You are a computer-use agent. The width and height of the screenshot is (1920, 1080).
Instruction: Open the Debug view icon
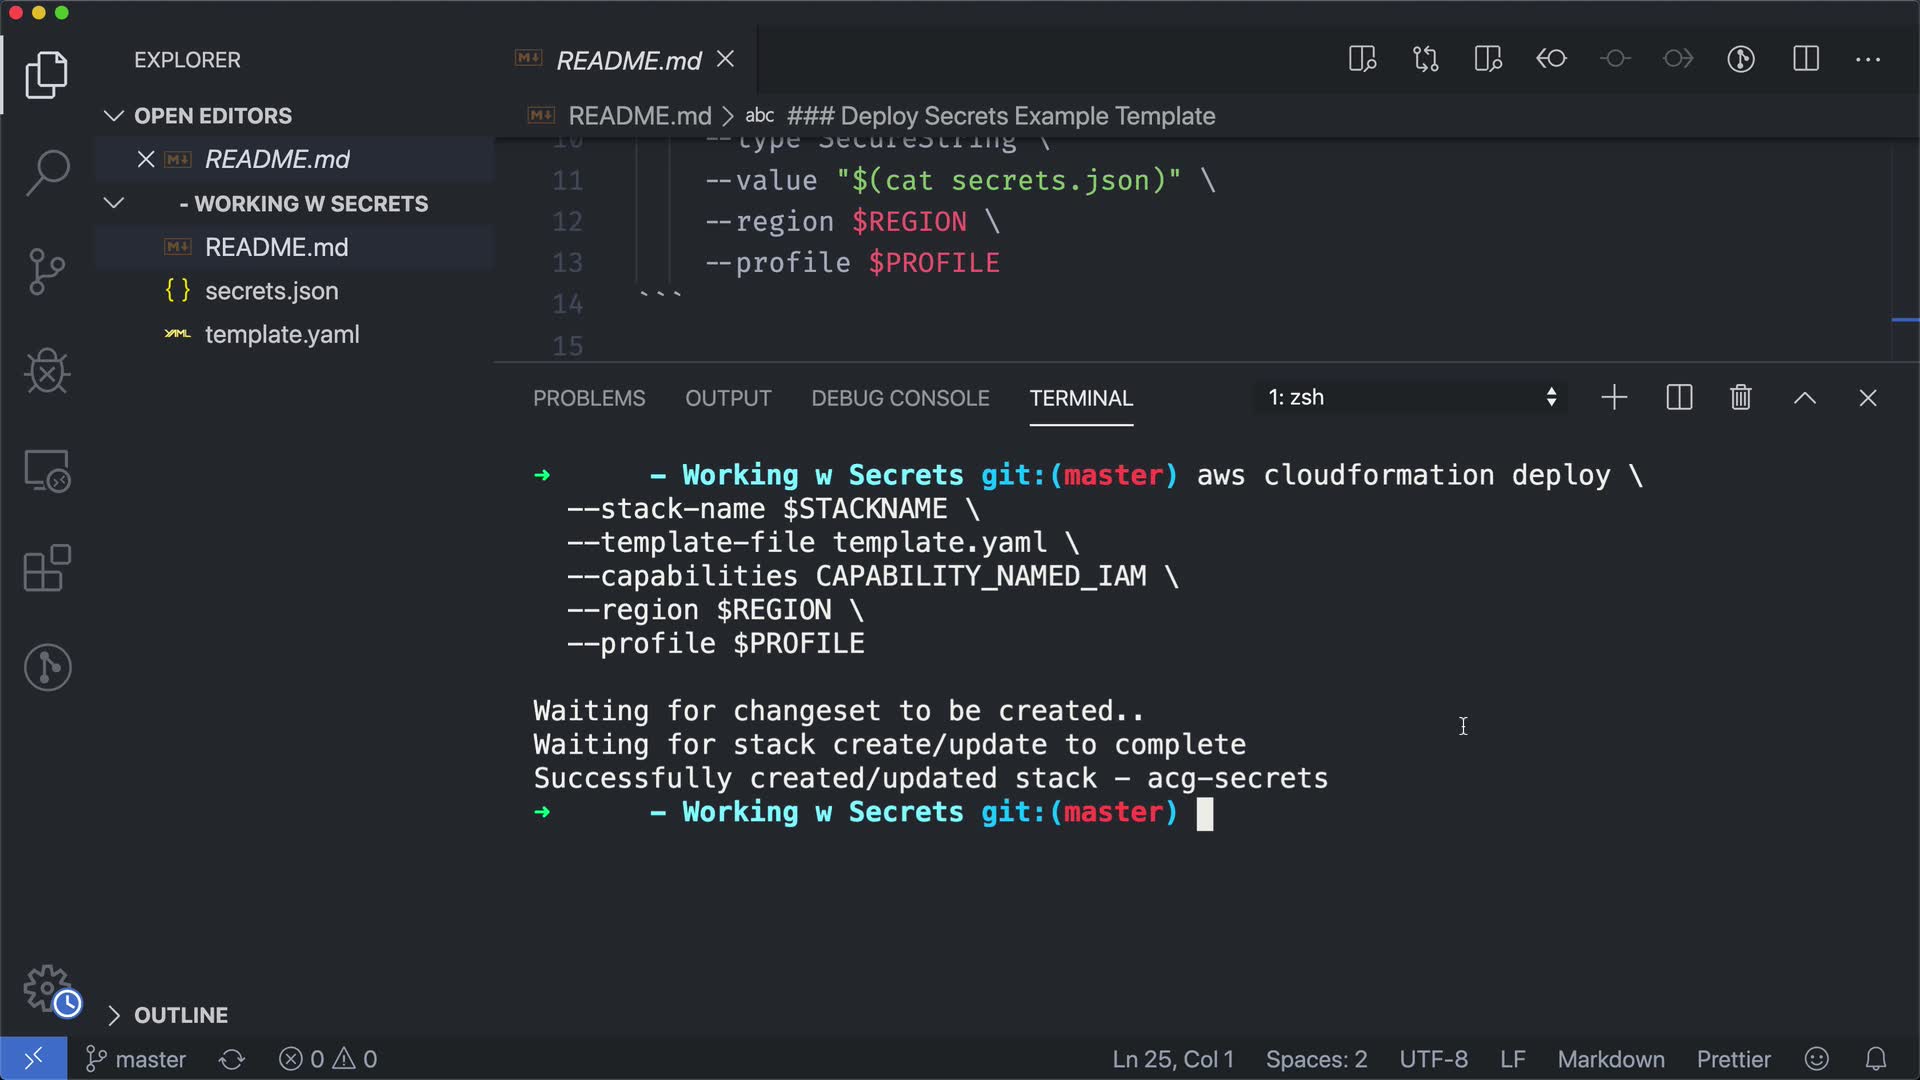coord(47,371)
